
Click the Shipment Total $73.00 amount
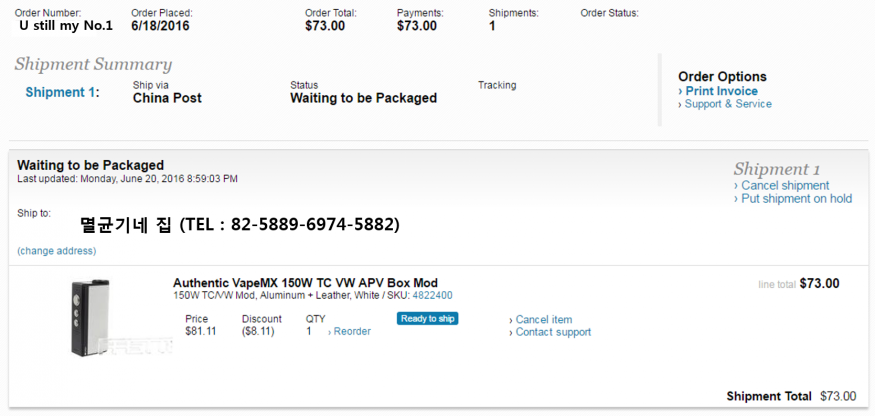coord(839,396)
